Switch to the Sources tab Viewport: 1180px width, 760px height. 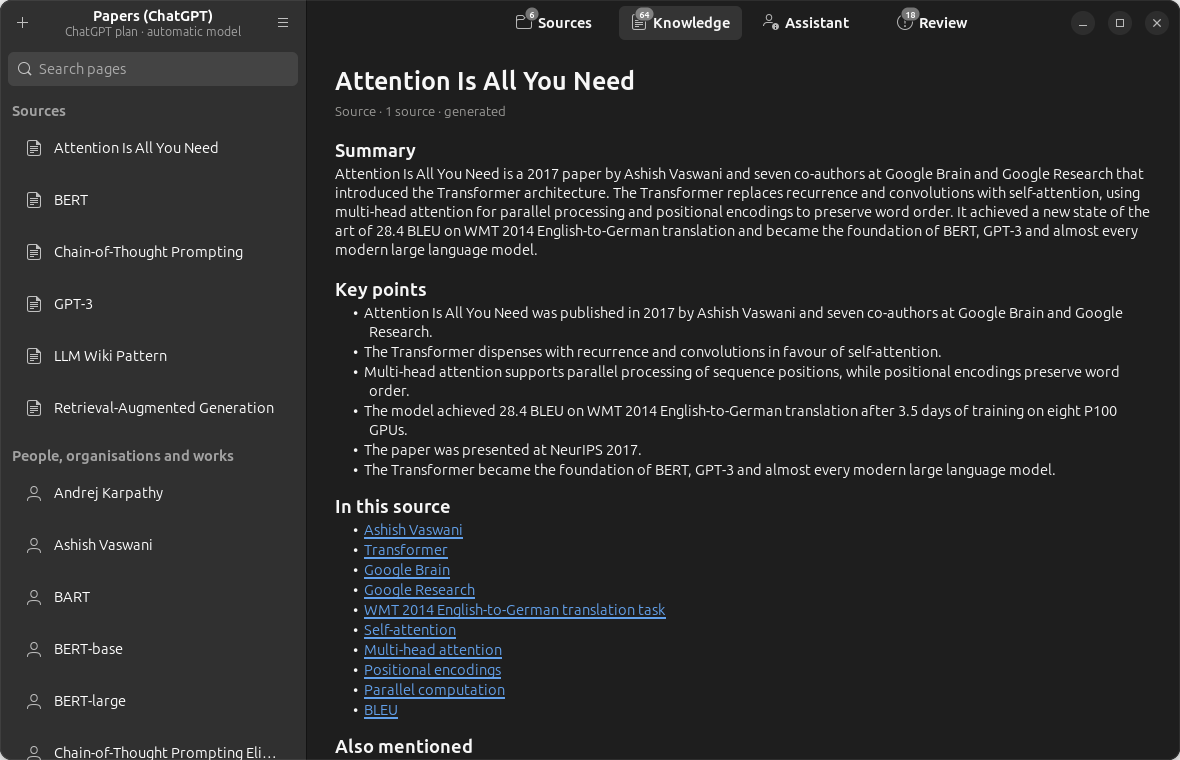(x=554, y=23)
